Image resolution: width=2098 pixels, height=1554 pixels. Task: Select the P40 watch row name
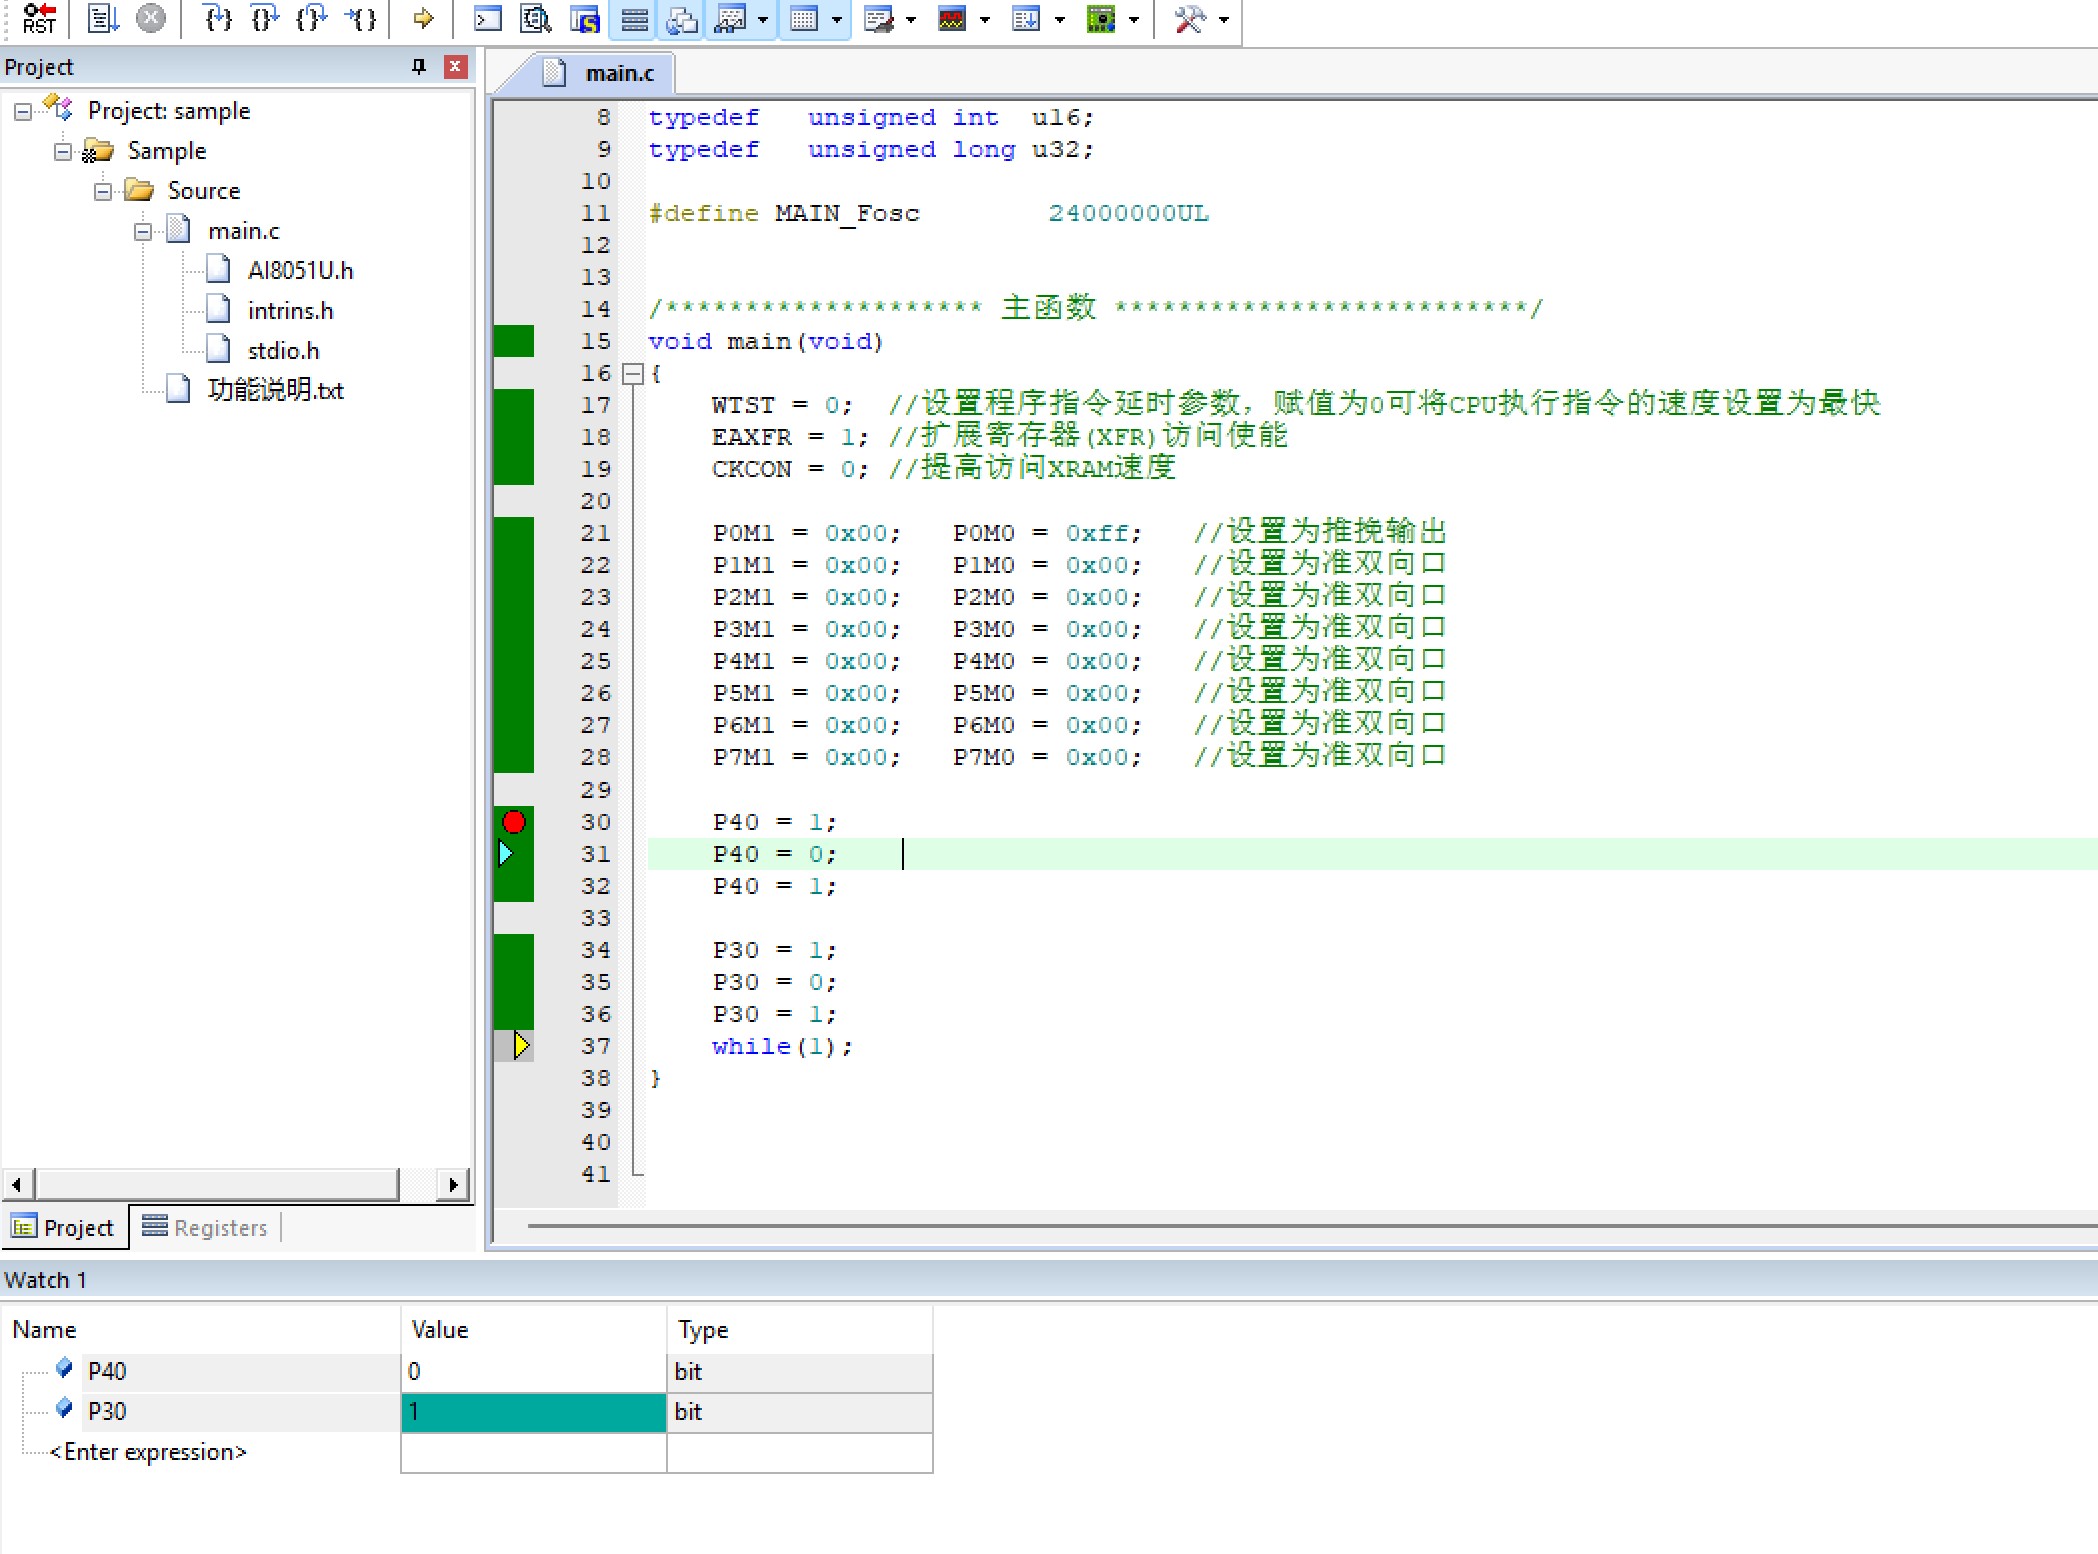106,1371
